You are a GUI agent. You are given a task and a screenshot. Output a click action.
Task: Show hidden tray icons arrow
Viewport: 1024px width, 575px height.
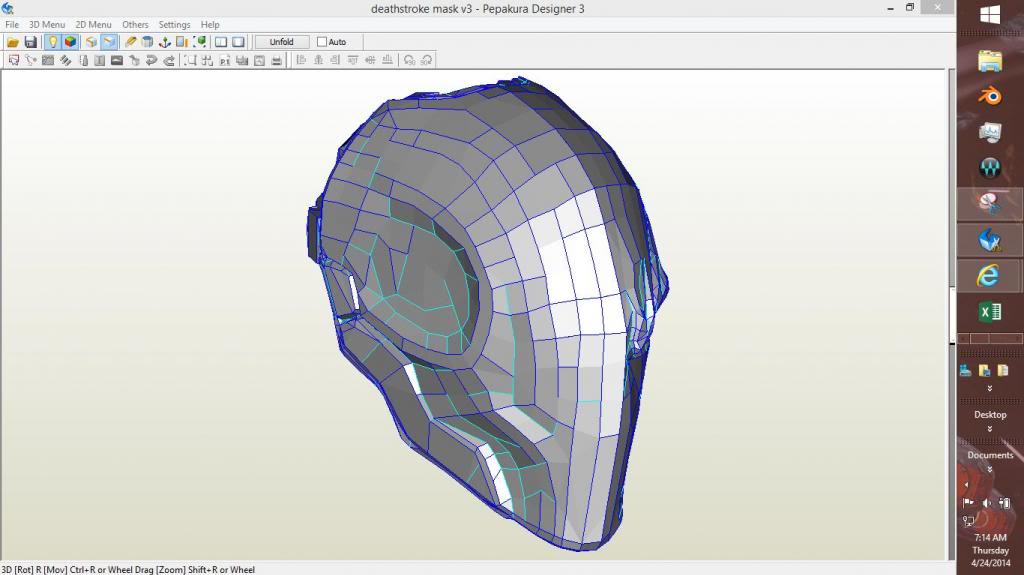(967, 485)
